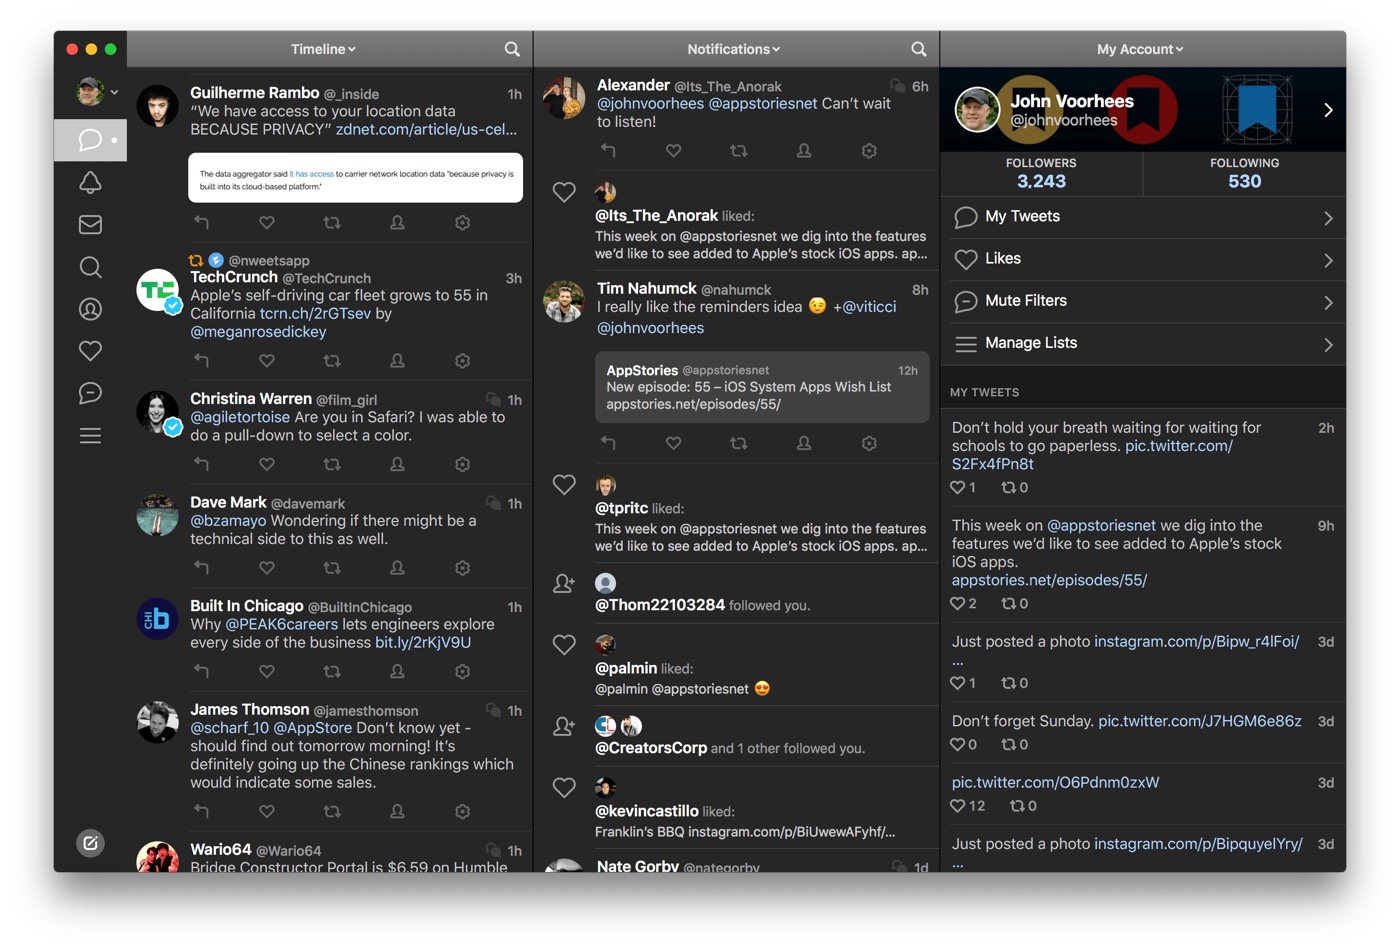
Task: Like Tim Nahumck's tweet
Action: 673,443
